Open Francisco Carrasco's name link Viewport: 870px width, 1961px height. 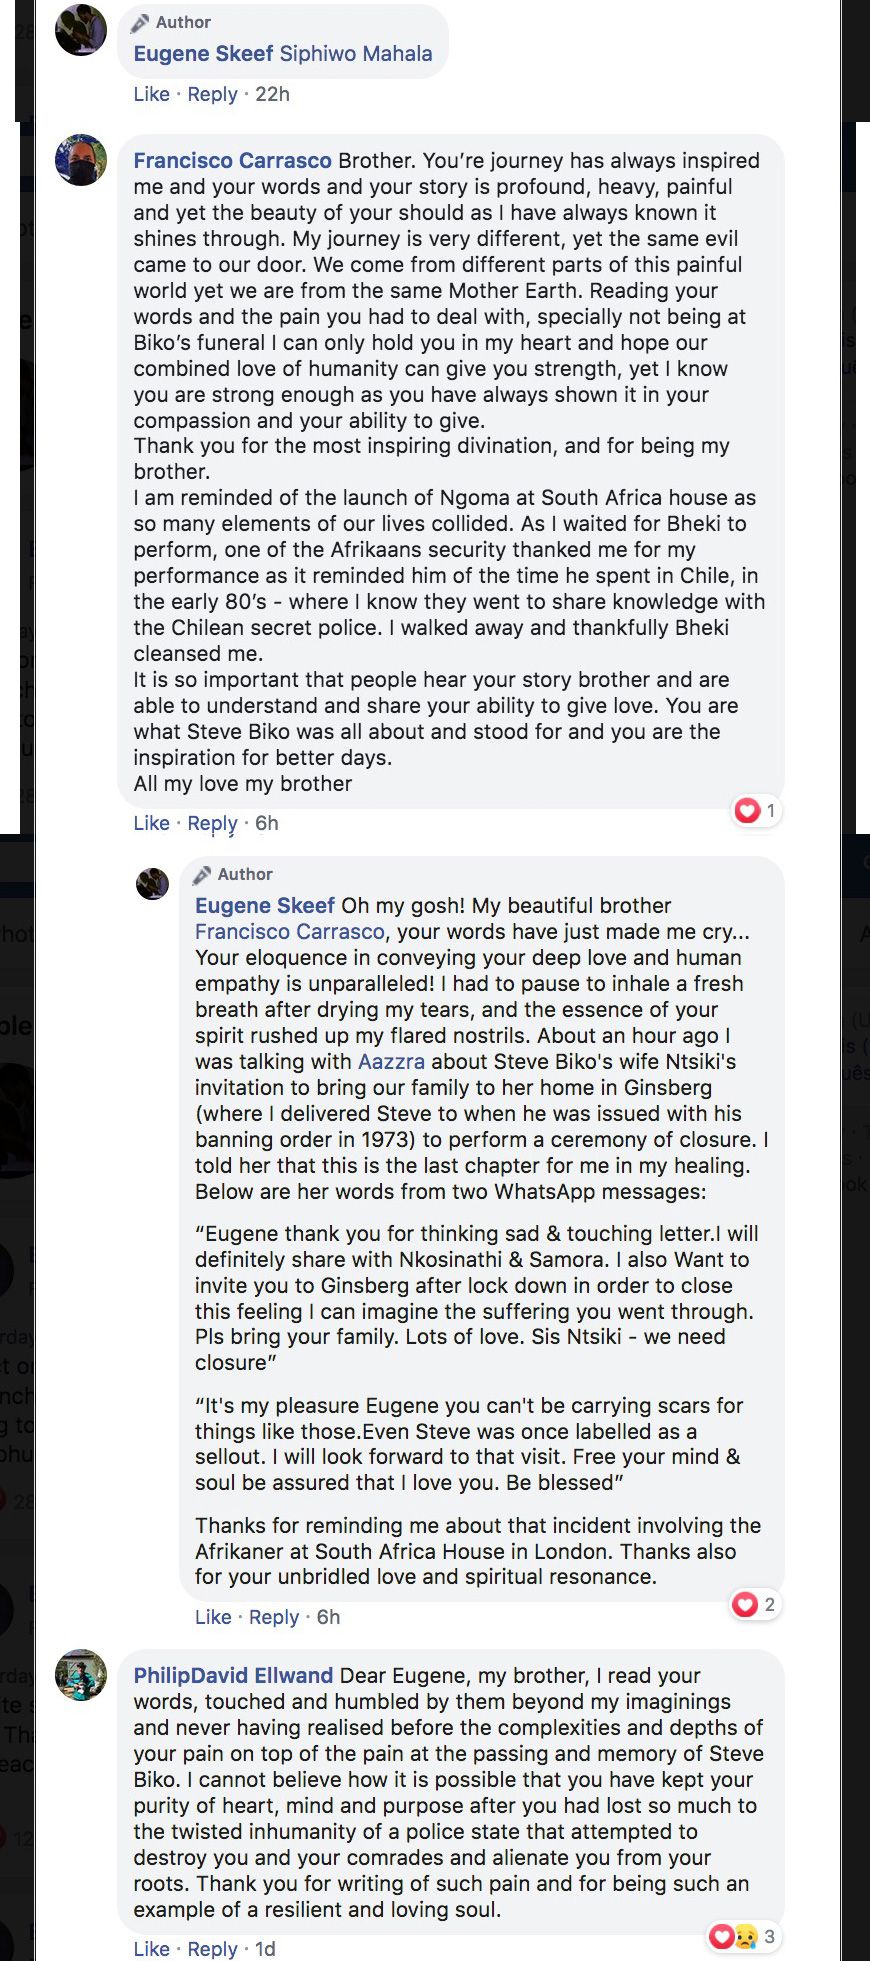coord(232,161)
